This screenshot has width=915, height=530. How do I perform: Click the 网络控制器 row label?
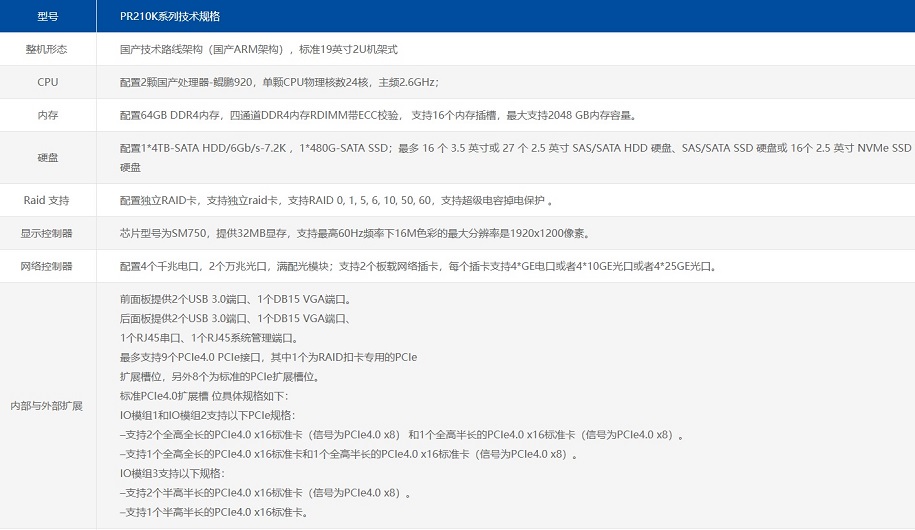click(47, 266)
